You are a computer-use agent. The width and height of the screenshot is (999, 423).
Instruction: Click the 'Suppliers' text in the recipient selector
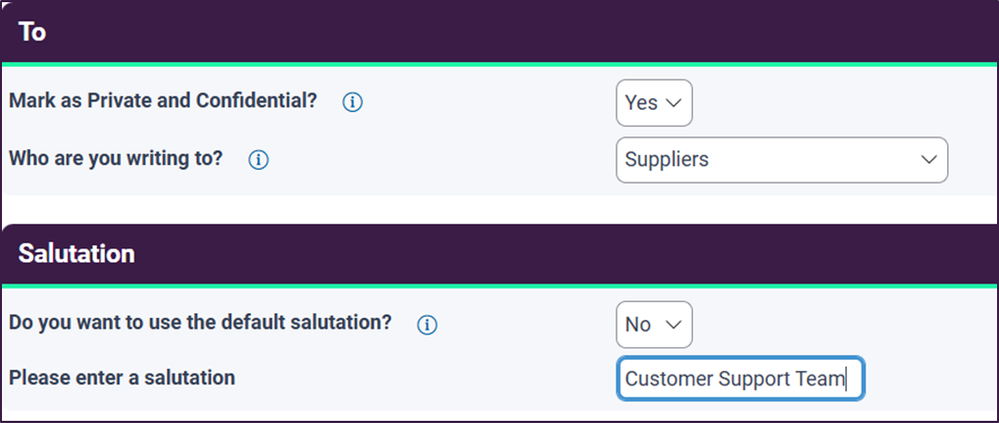[x=666, y=159]
